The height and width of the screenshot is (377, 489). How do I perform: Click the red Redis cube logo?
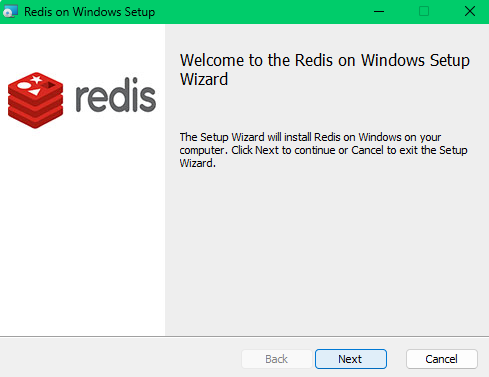(35, 100)
